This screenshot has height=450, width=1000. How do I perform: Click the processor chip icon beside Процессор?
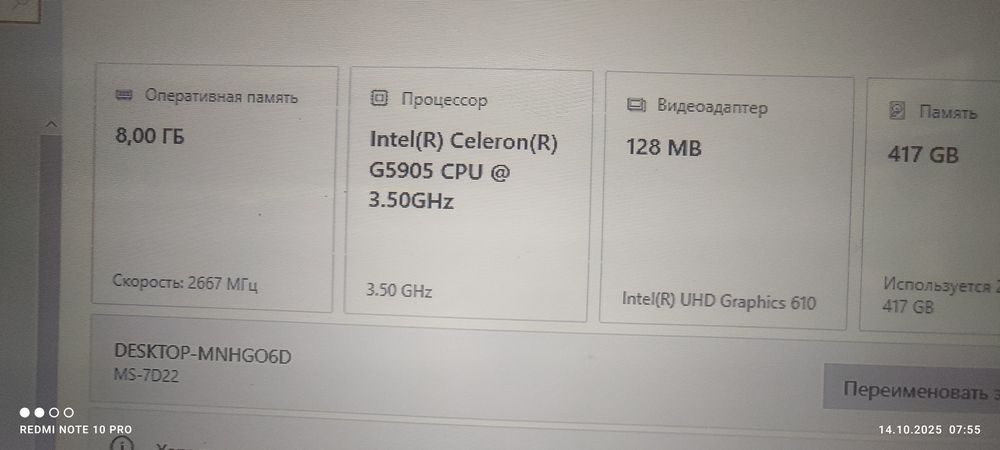(x=379, y=98)
